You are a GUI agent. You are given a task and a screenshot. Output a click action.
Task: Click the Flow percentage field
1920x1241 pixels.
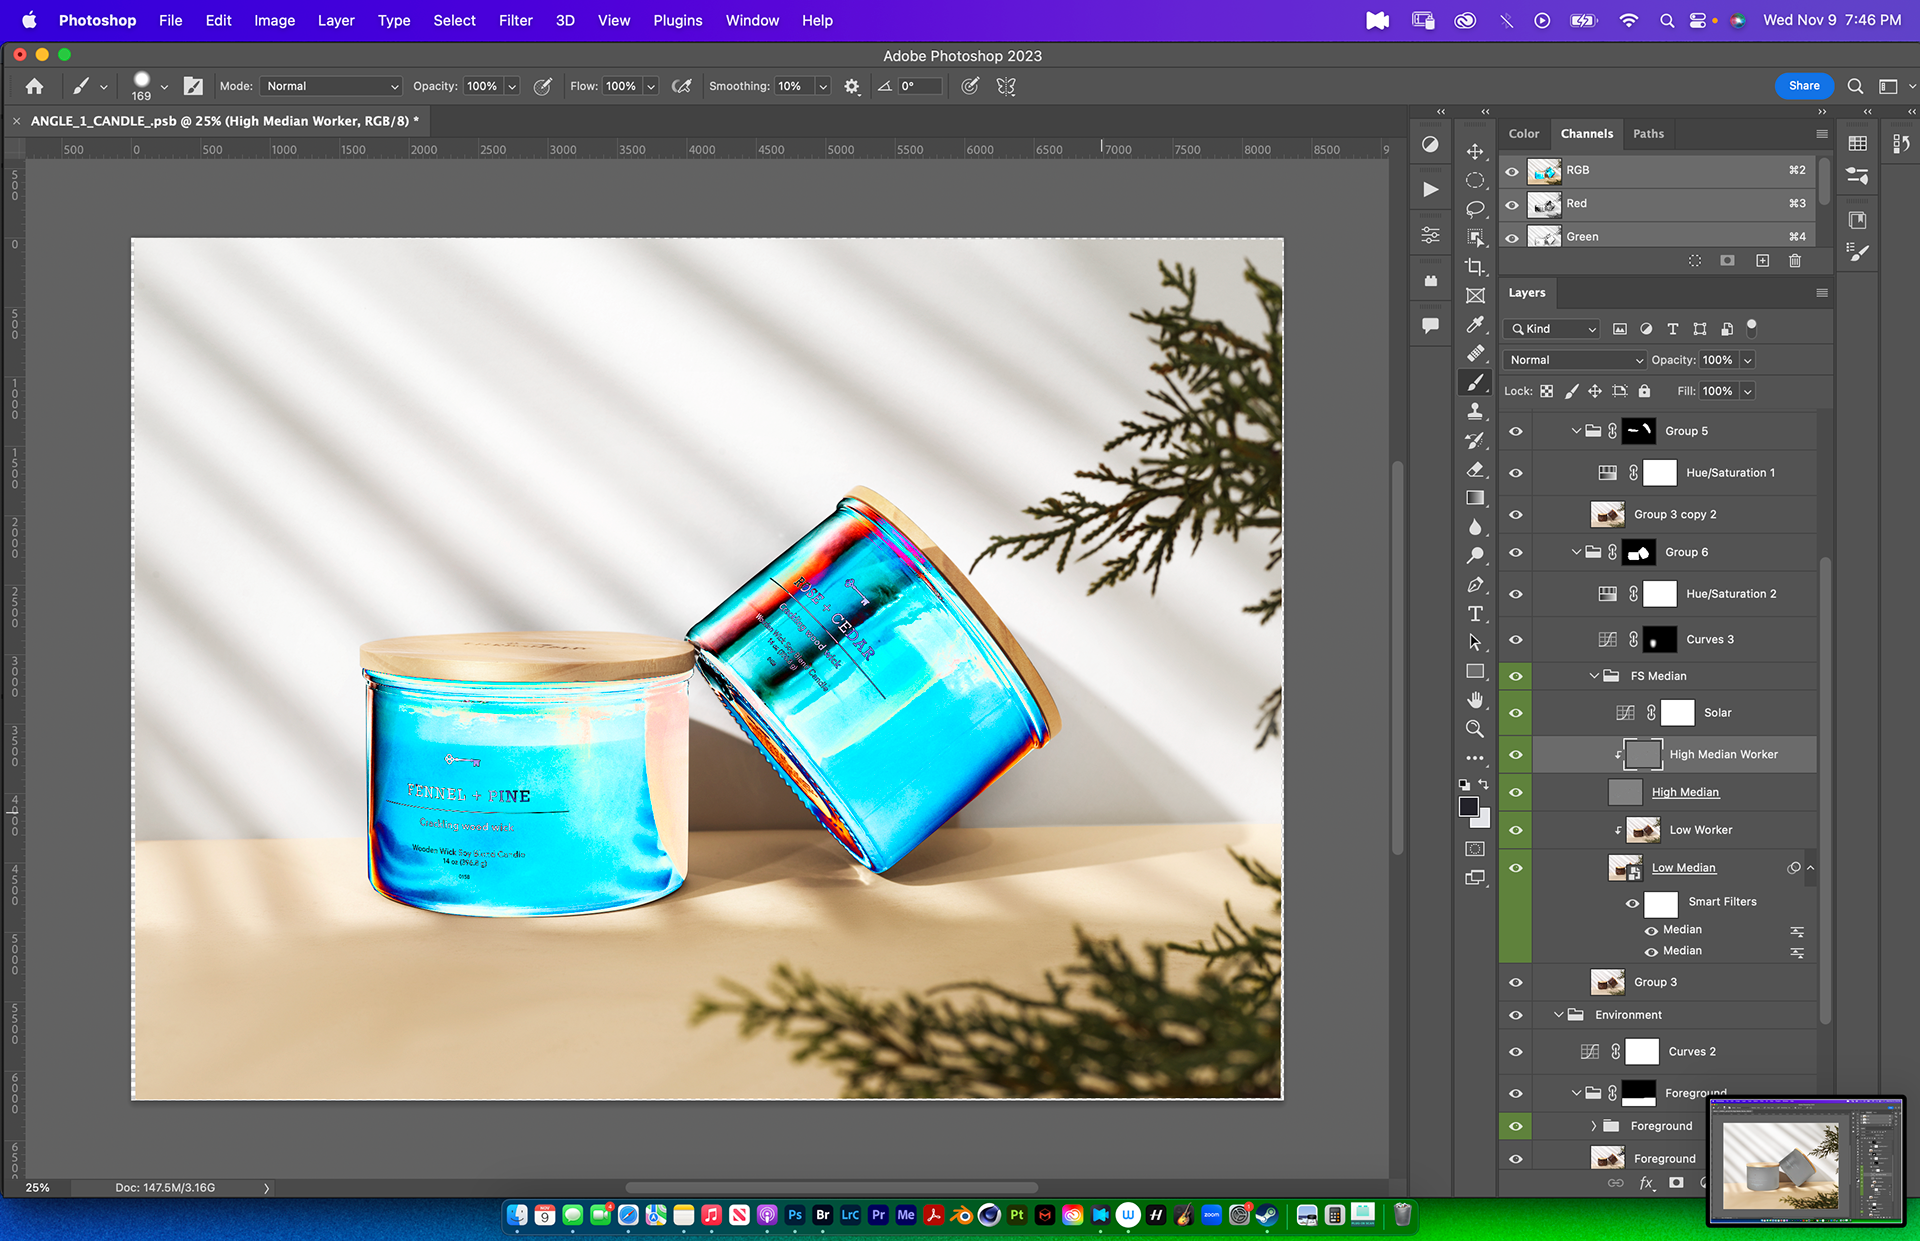(621, 87)
